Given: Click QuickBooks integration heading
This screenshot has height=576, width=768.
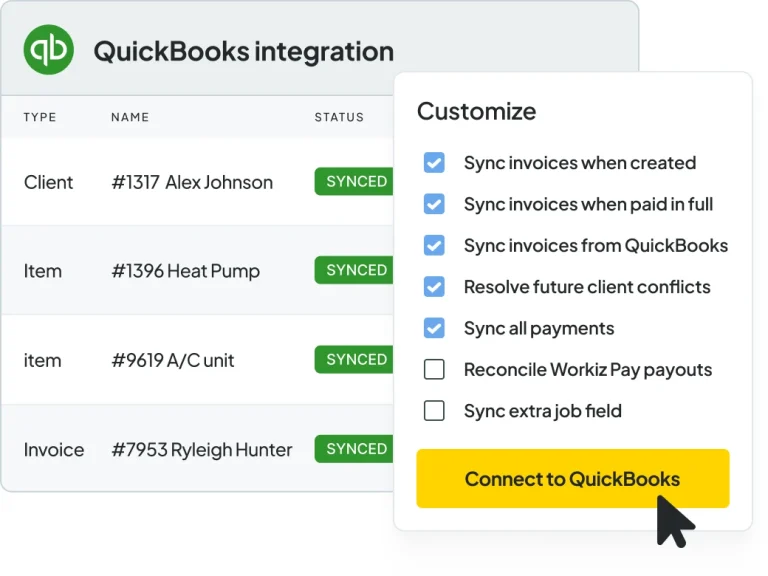Looking at the screenshot, I should [243, 51].
